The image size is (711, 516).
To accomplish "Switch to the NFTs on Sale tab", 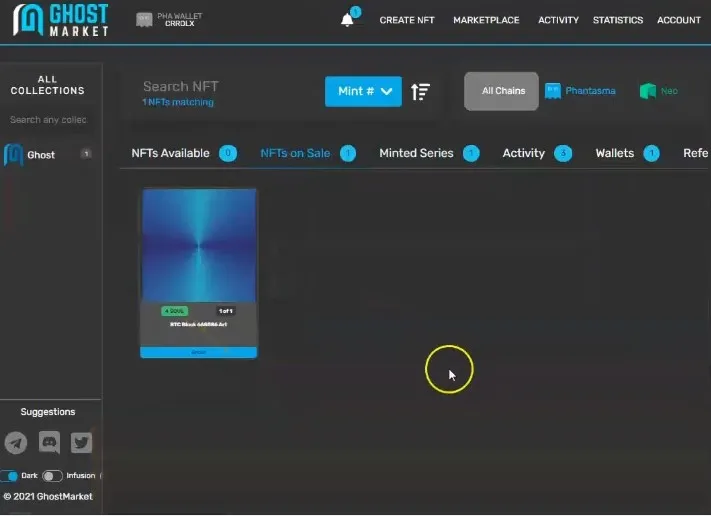I will [x=295, y=153].
